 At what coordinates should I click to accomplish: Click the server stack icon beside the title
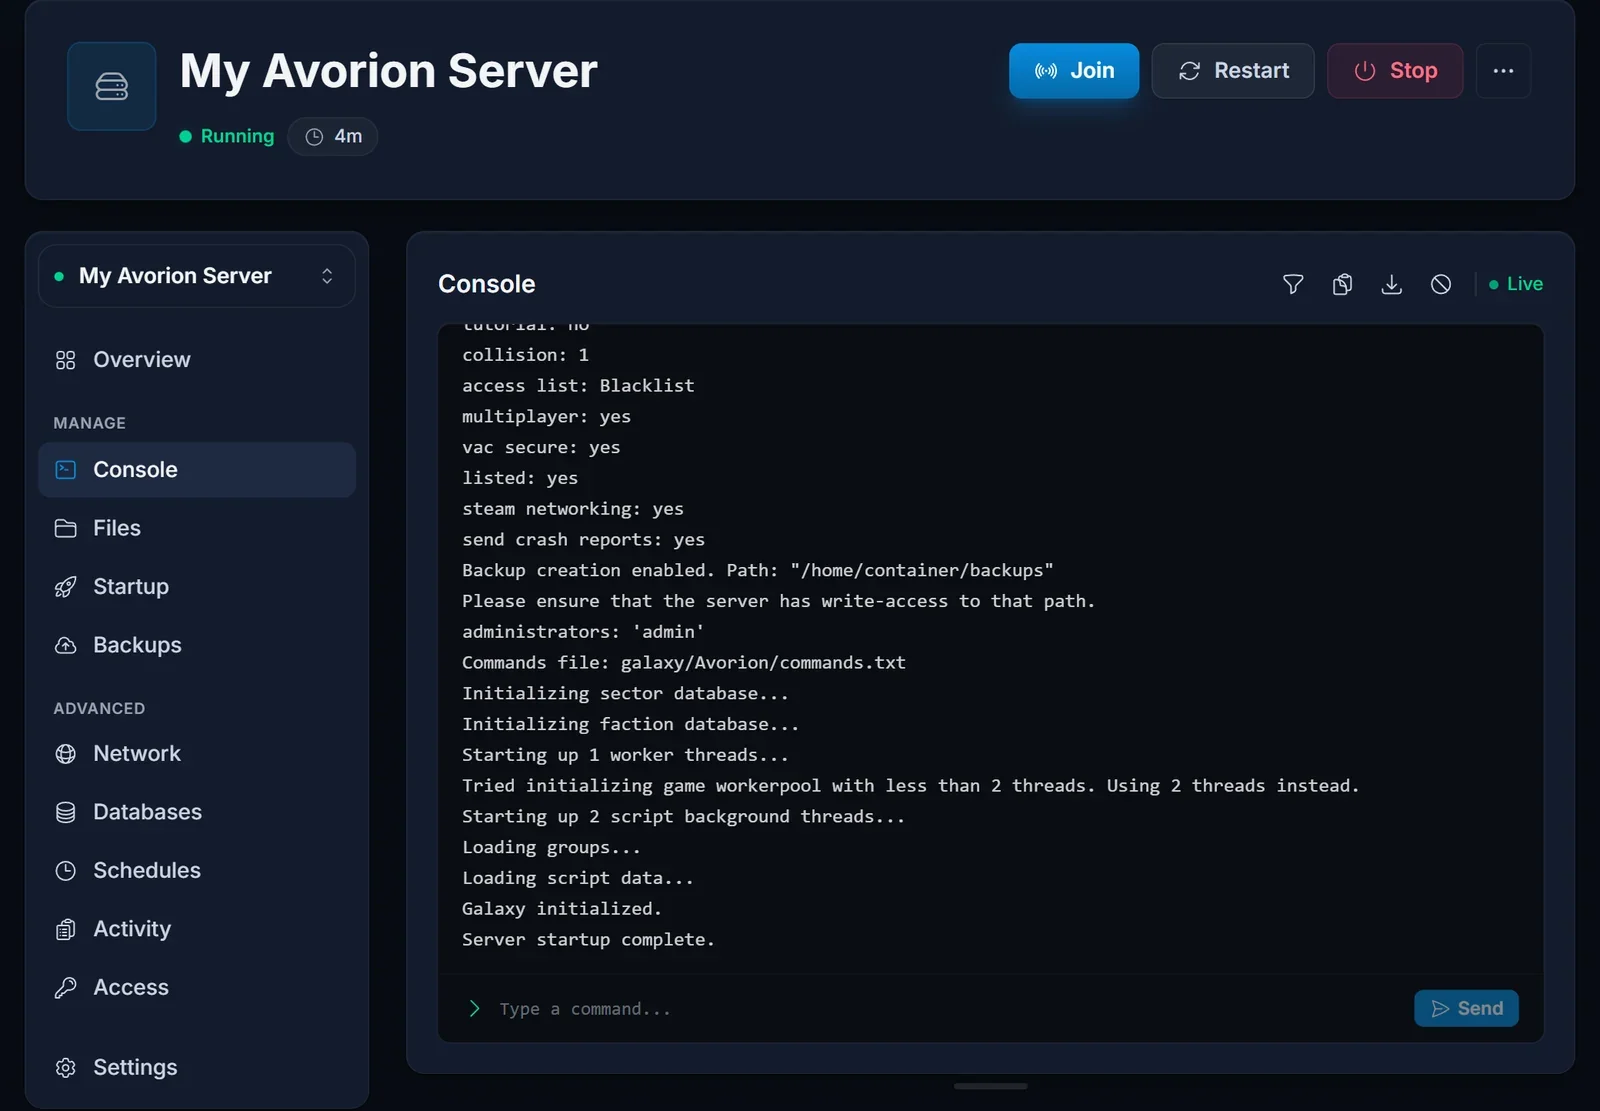click(x=111, y=86)
